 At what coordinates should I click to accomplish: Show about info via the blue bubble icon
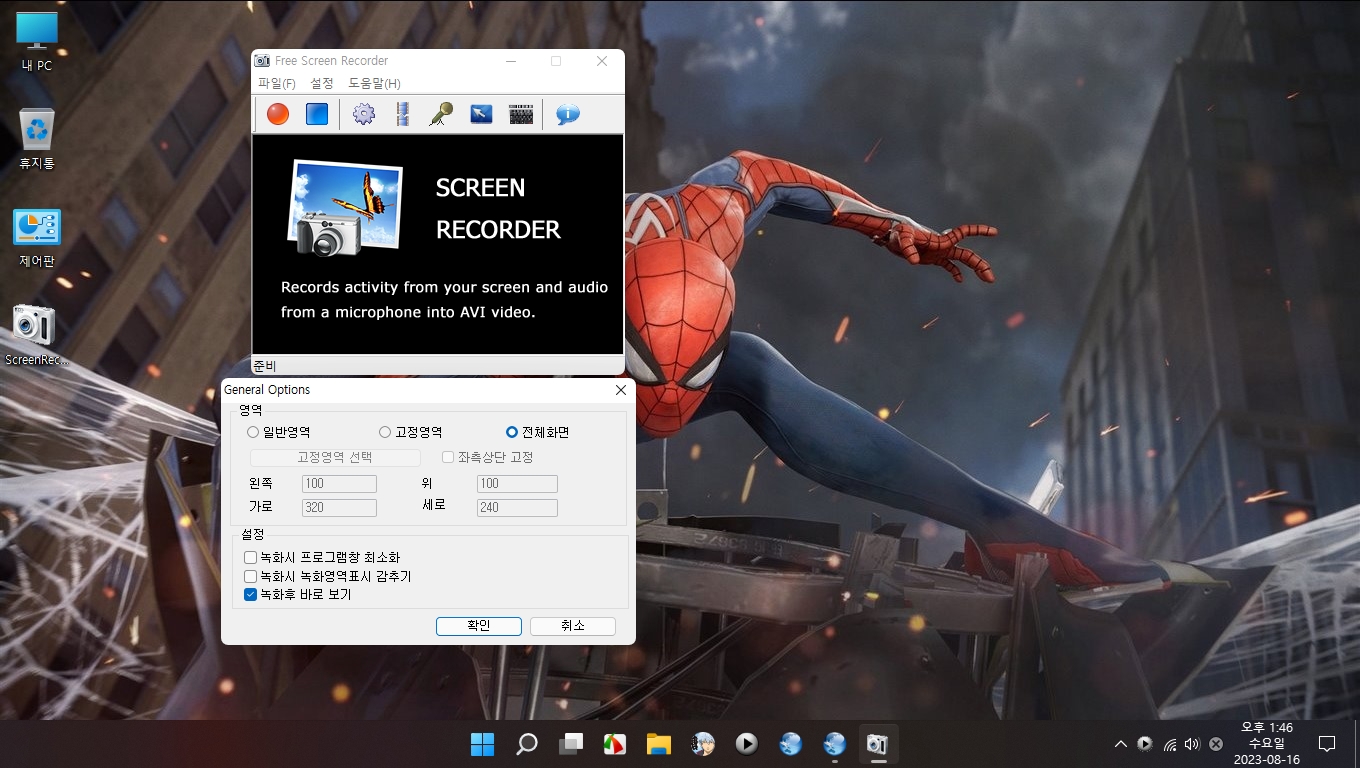[x=568, y=114]
